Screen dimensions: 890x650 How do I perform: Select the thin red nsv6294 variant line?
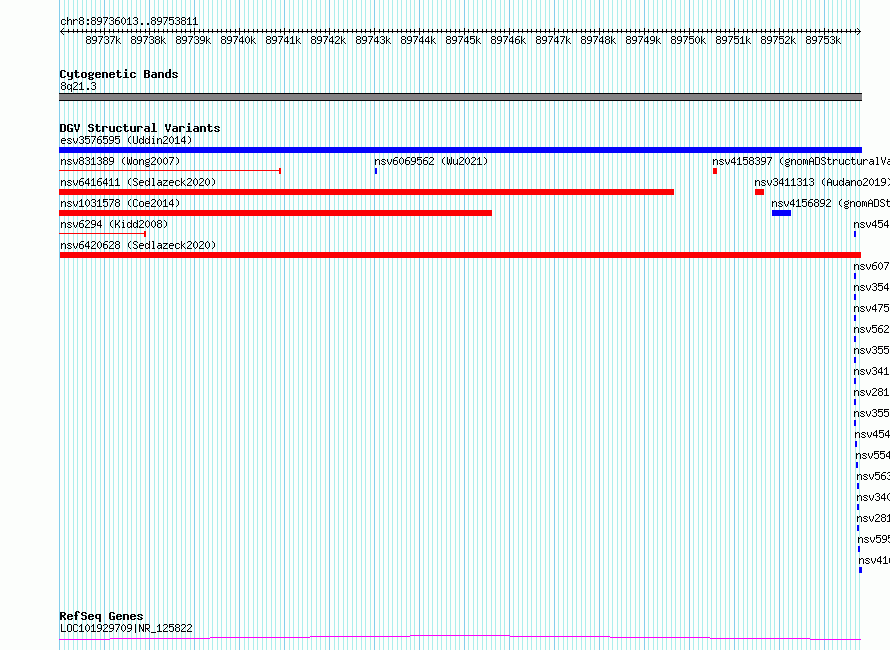coord(103,233)
